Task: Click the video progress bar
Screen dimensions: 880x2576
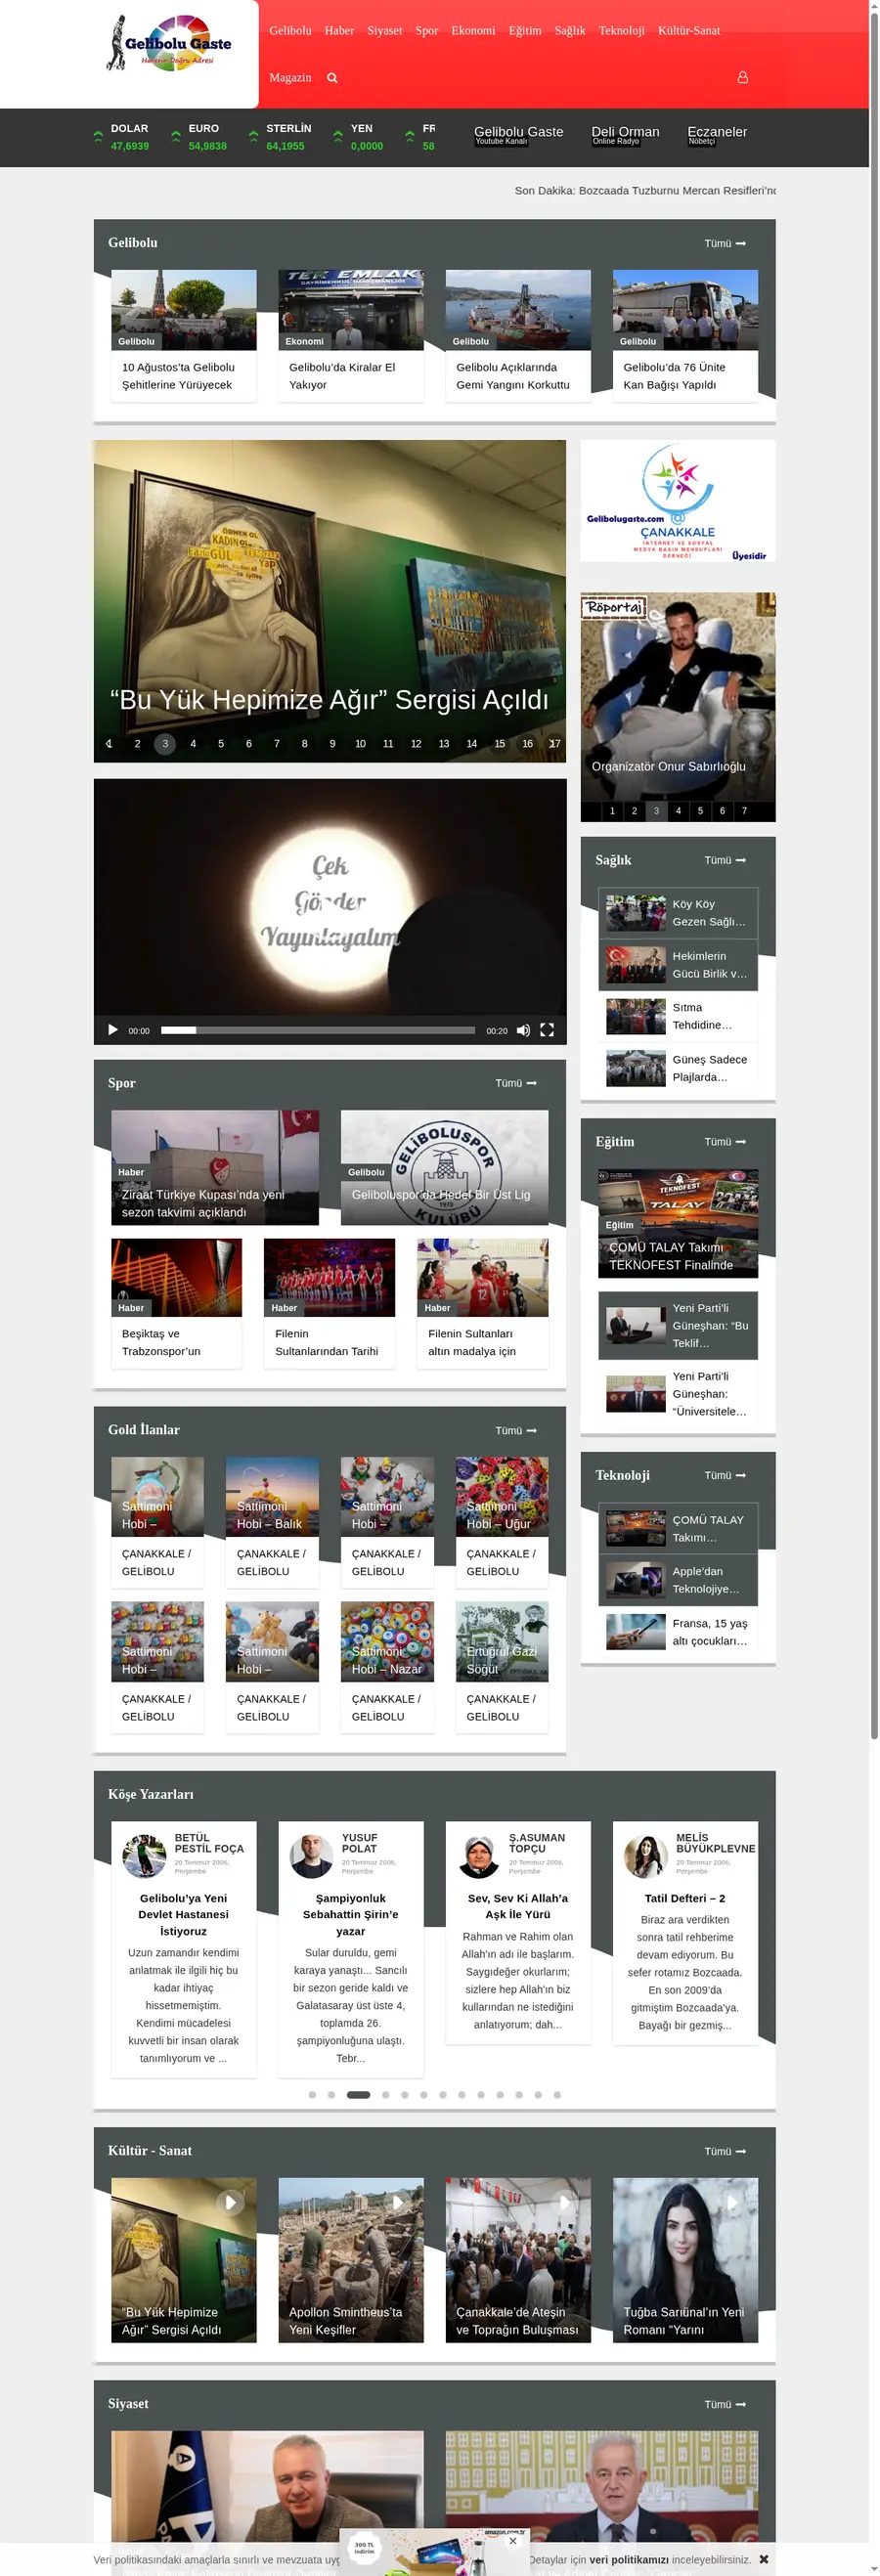Action: pos(318,1030)
